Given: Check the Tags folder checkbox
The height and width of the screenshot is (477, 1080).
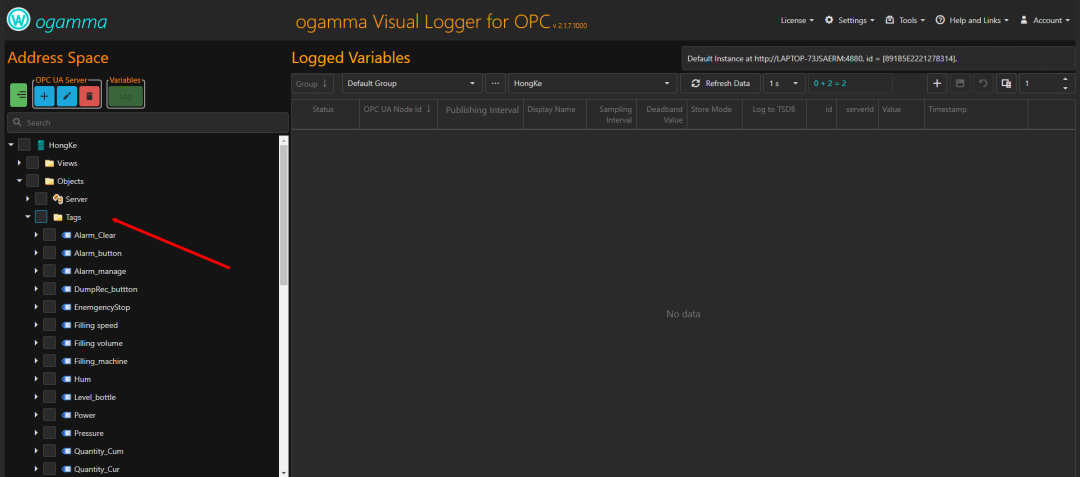Looking at the screenshot, I should click(41, 217).
